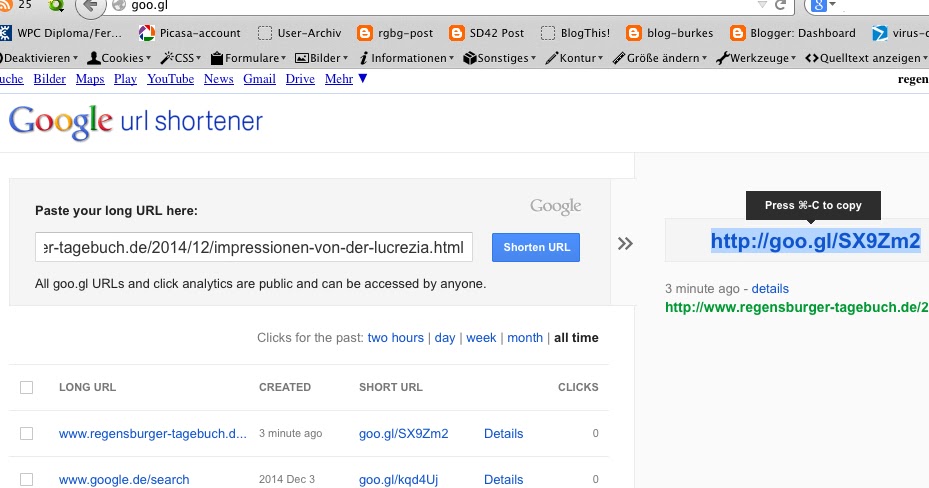Open the CSS toolbar menu

tap(181, 58)
